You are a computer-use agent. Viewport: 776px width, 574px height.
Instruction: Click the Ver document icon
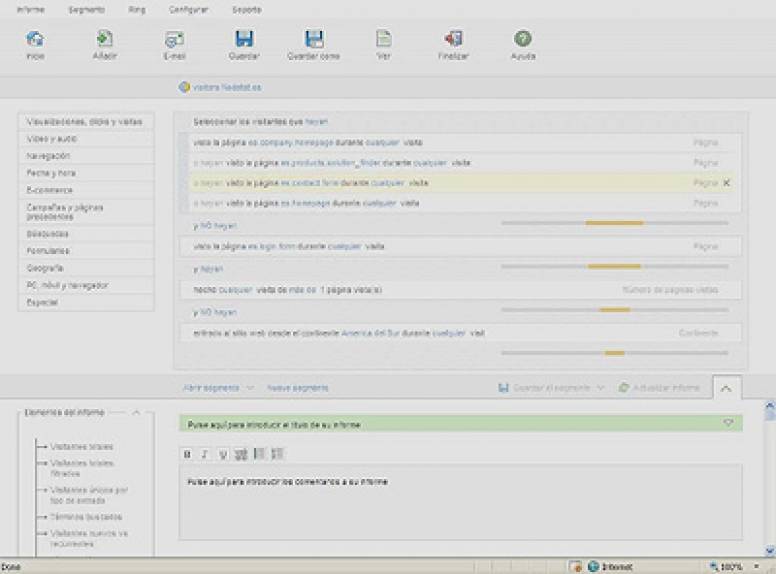(383, 39)
